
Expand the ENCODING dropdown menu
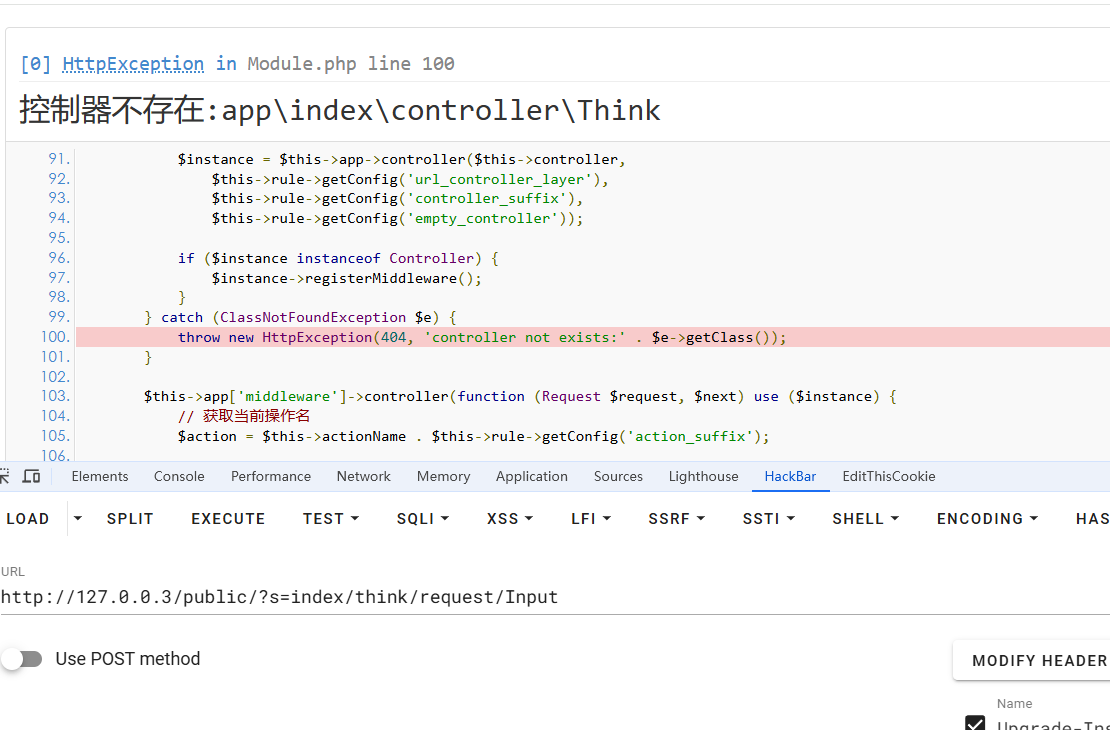[987, 518]
